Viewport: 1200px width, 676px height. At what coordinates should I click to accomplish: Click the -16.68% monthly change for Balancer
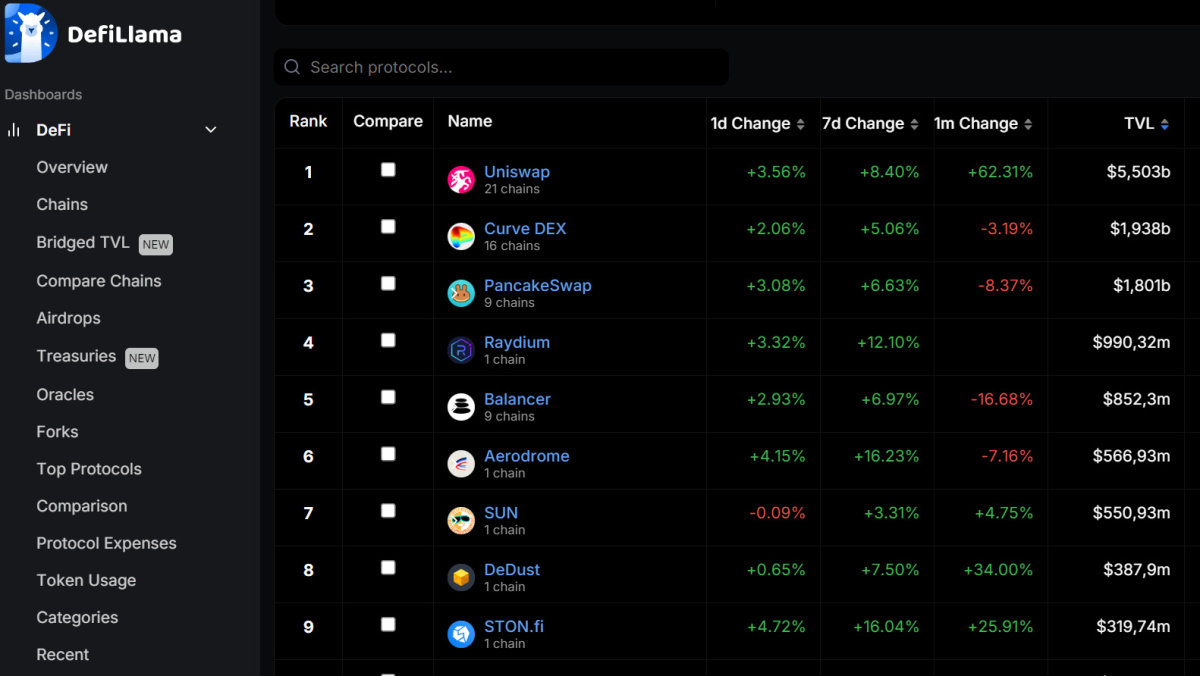click(x=1001, y=399)
